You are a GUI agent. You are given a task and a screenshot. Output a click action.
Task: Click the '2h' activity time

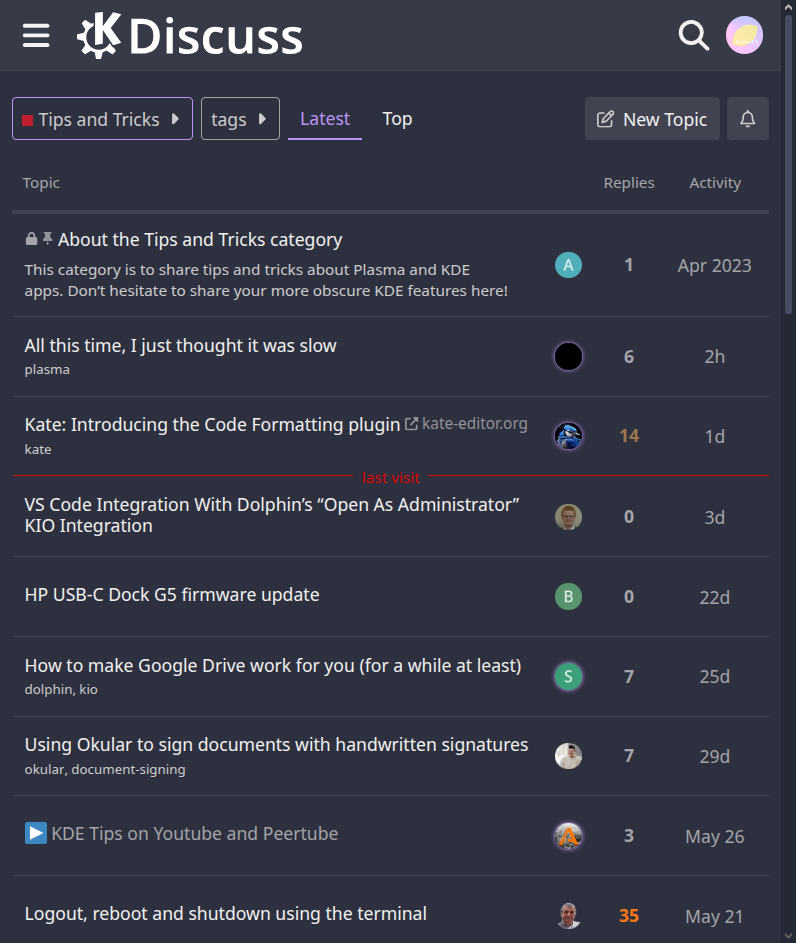click(715, 357)
